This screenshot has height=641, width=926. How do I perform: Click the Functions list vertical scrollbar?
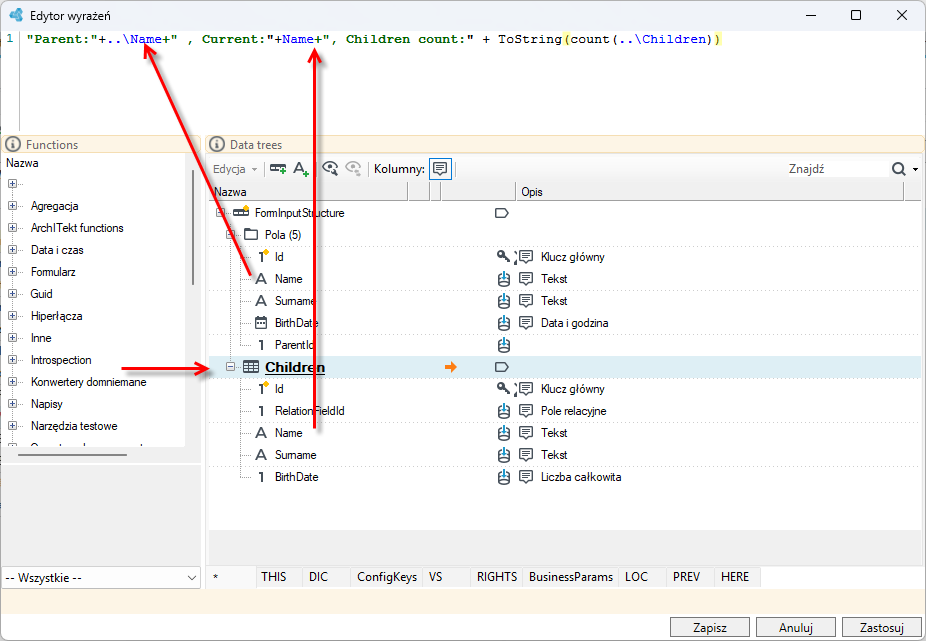point(193,227)
